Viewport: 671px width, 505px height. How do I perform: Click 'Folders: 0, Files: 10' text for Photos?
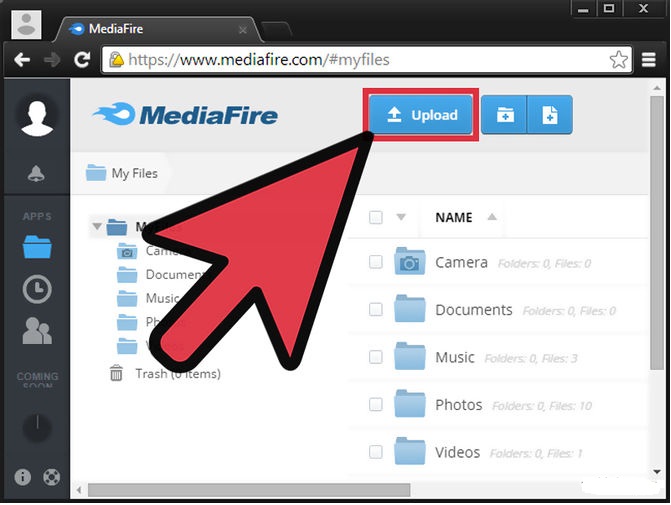pos(542,406)
